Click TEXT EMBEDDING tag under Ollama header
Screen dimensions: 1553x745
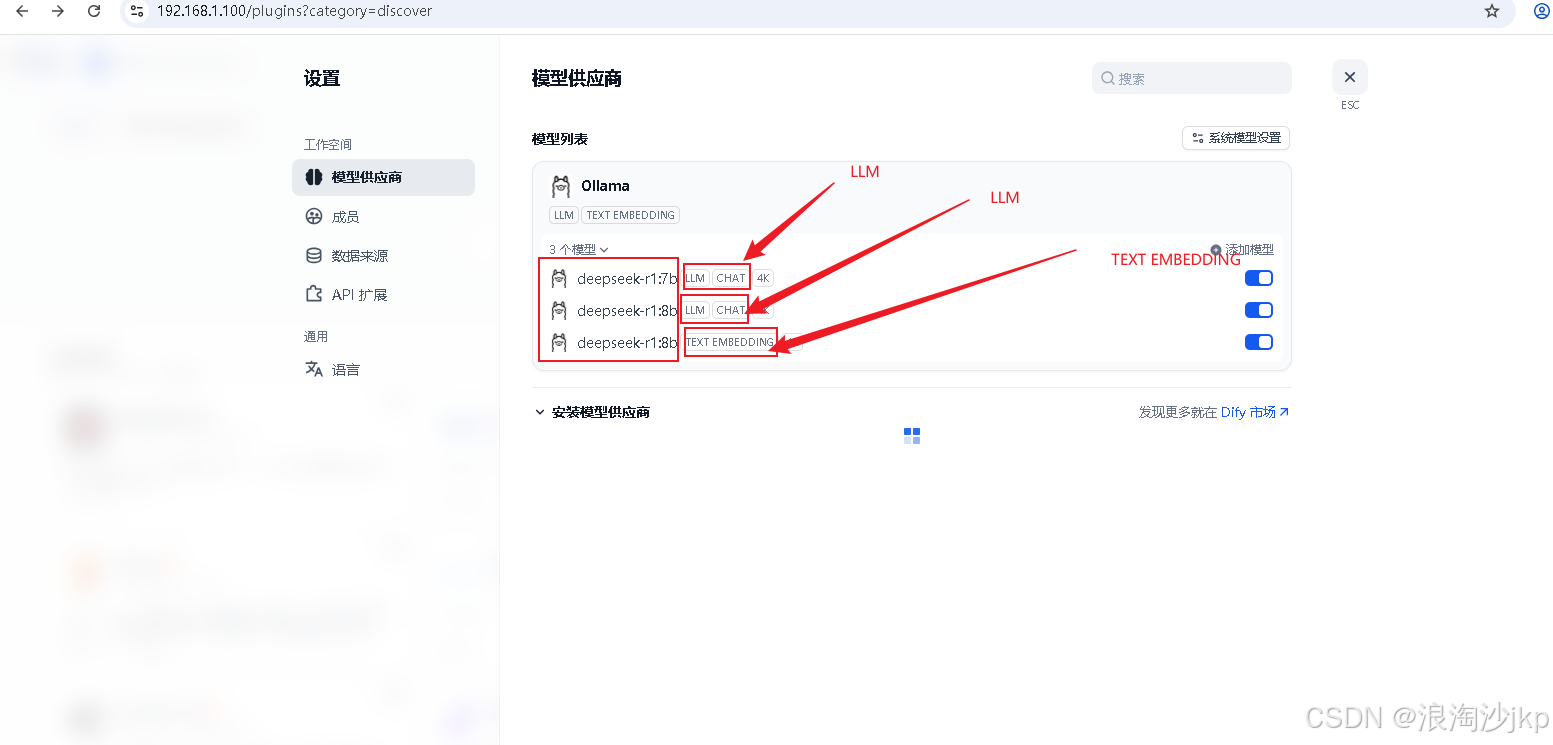click(631, 215)
